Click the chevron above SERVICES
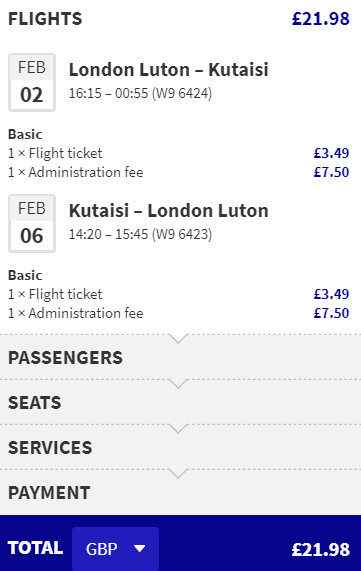361x571 pixels. (178, 429)
